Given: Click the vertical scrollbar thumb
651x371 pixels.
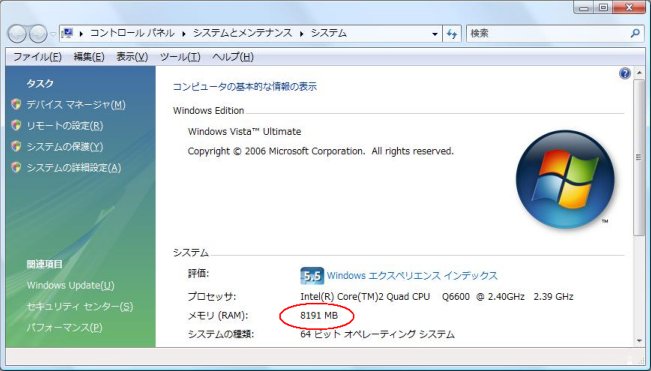Looking at the screenshot, I should [639, 158].
